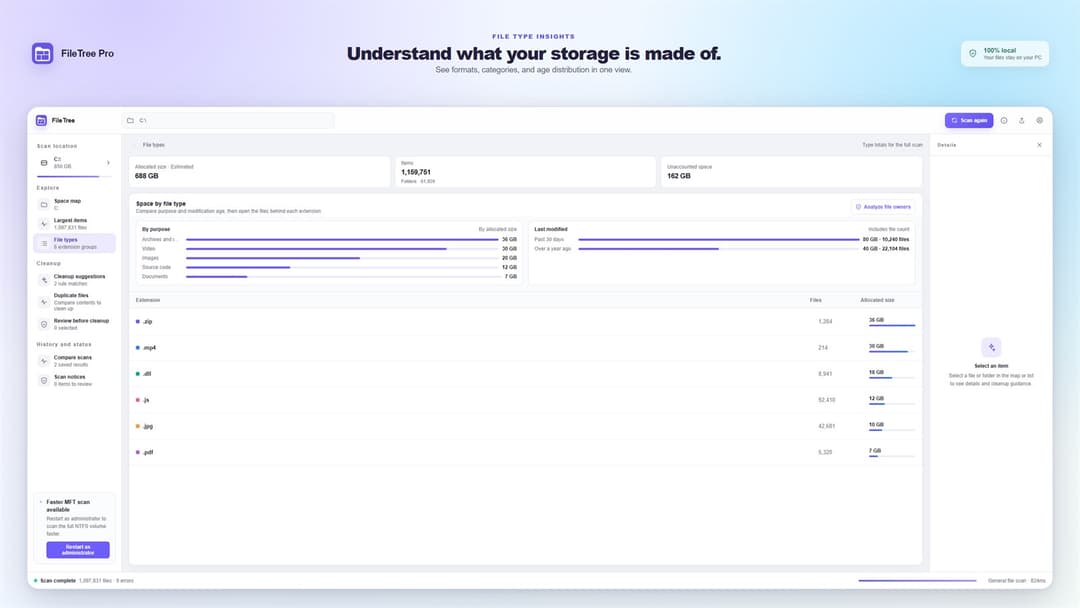Screen dimensions: 1080x608
Task: Click the 688 GB allocated size card
Action: (x=260, y=171)
